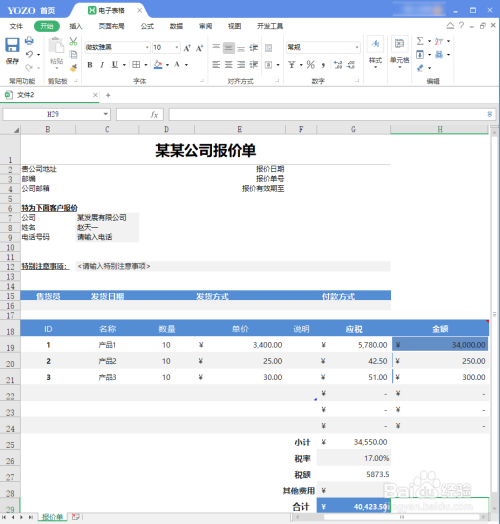500x524 pixels.
Task: Click the Undo arrow icon
Action: pyautogui.click(x=29, y=54)
